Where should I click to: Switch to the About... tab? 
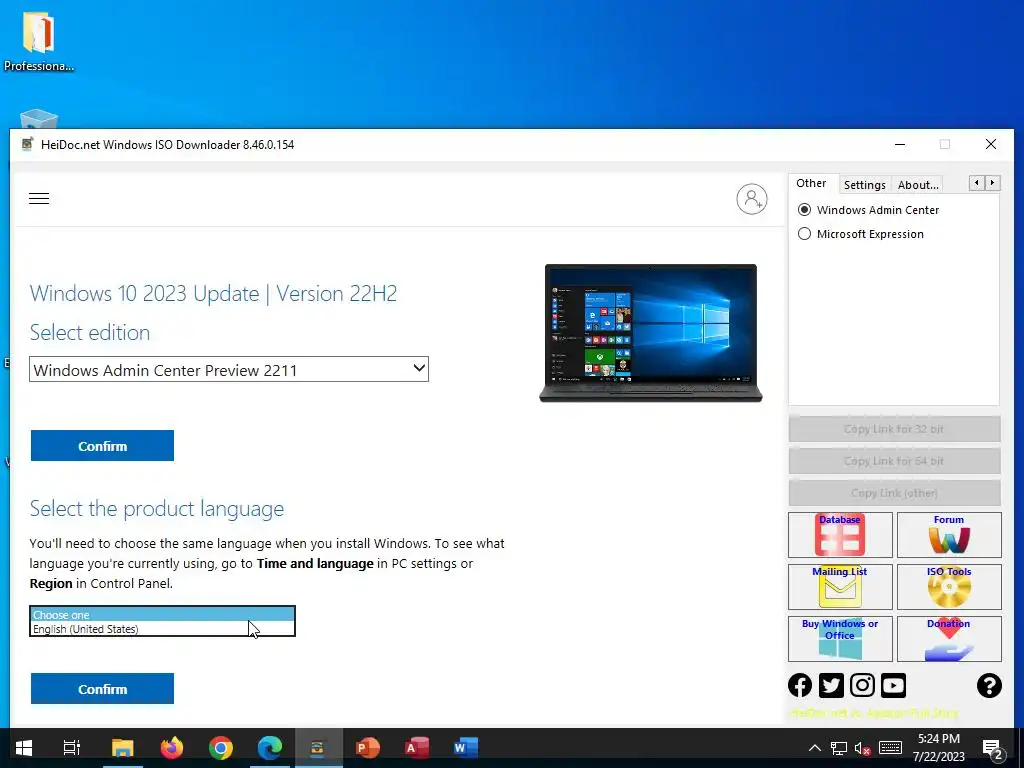tap(918, 185)
